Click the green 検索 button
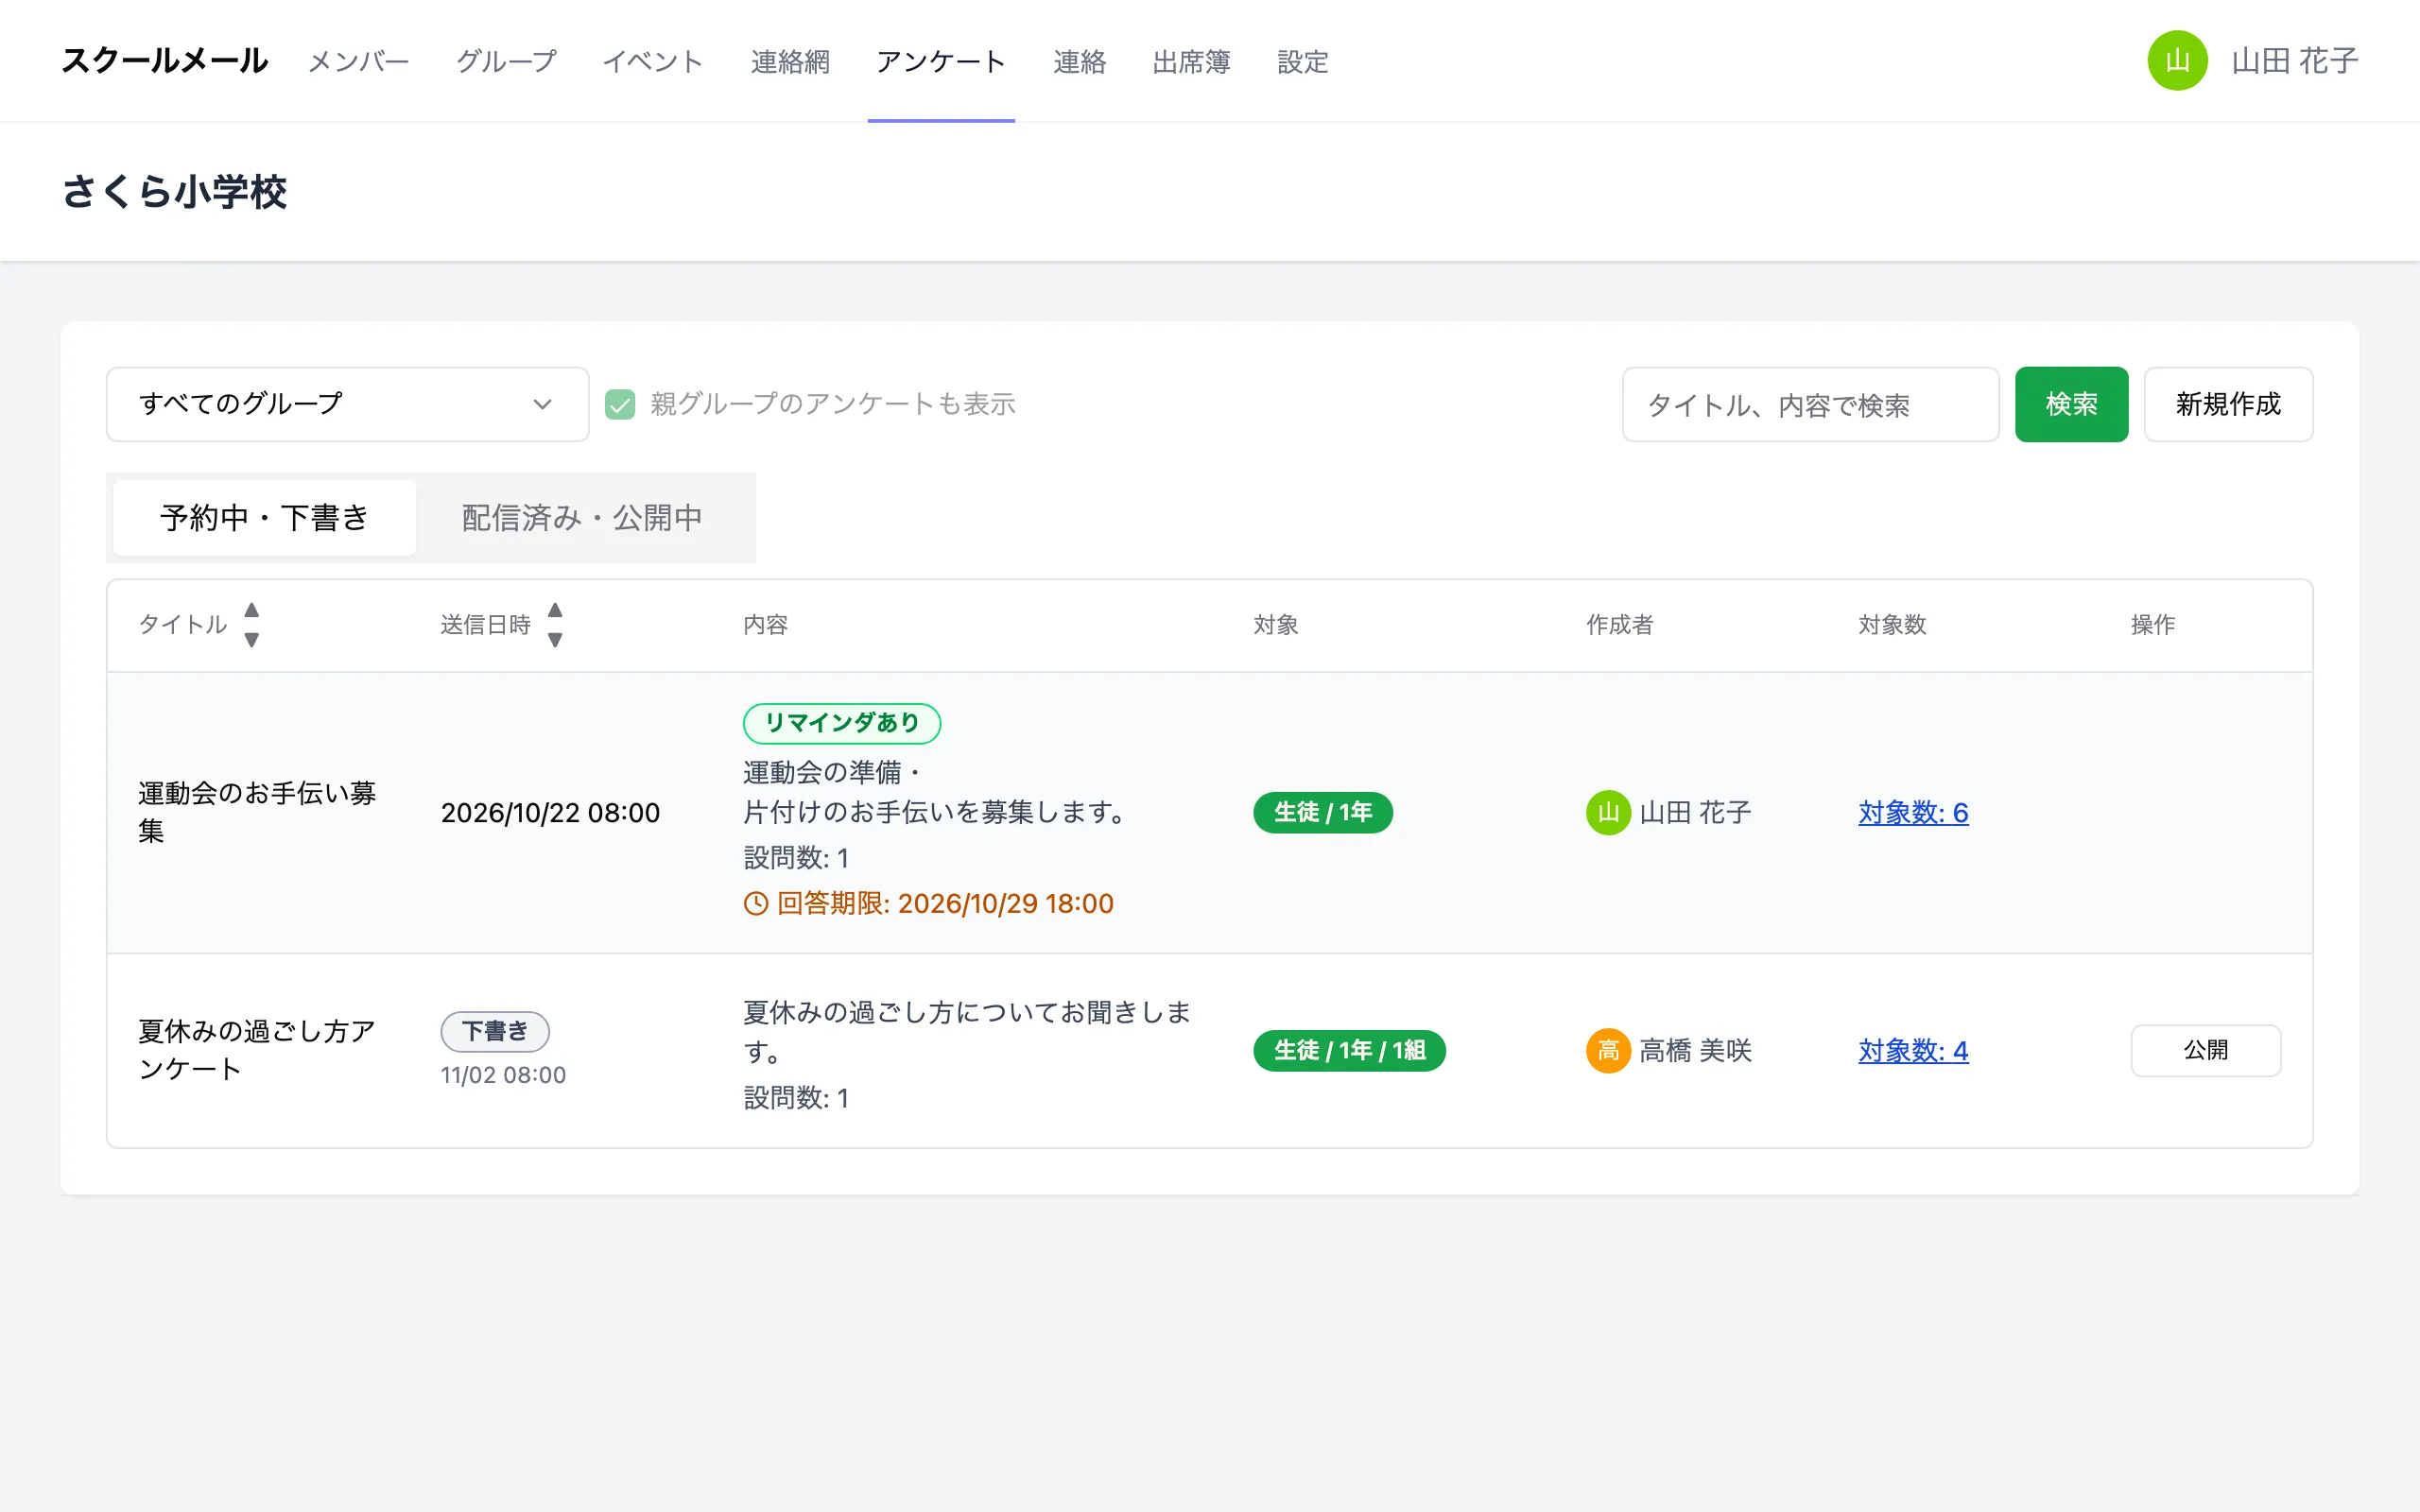This screenshot has width=2420, height=1512. pos(2071,404)
